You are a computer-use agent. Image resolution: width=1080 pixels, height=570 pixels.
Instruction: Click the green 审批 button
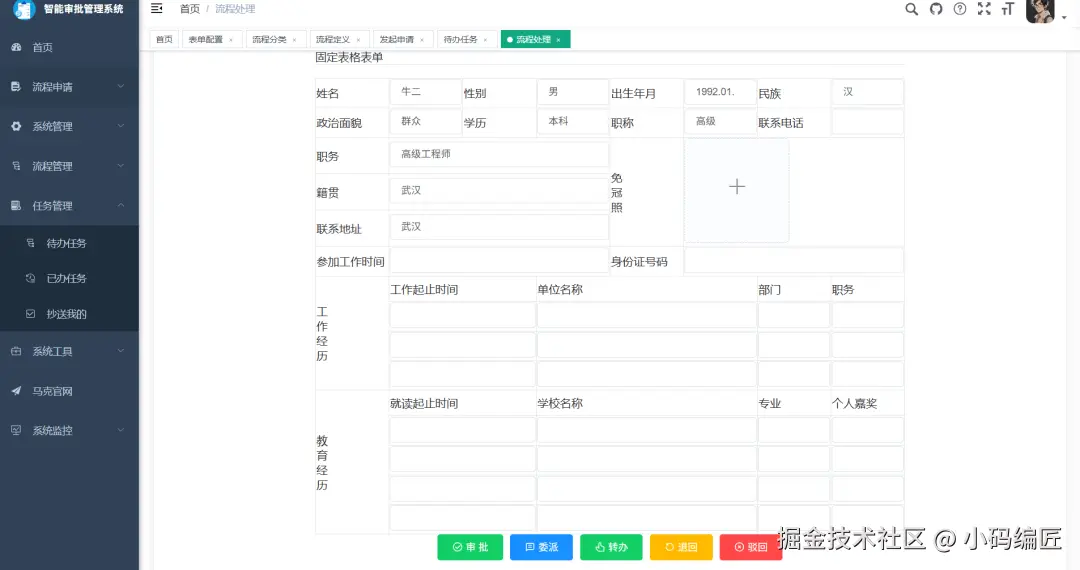470,547
